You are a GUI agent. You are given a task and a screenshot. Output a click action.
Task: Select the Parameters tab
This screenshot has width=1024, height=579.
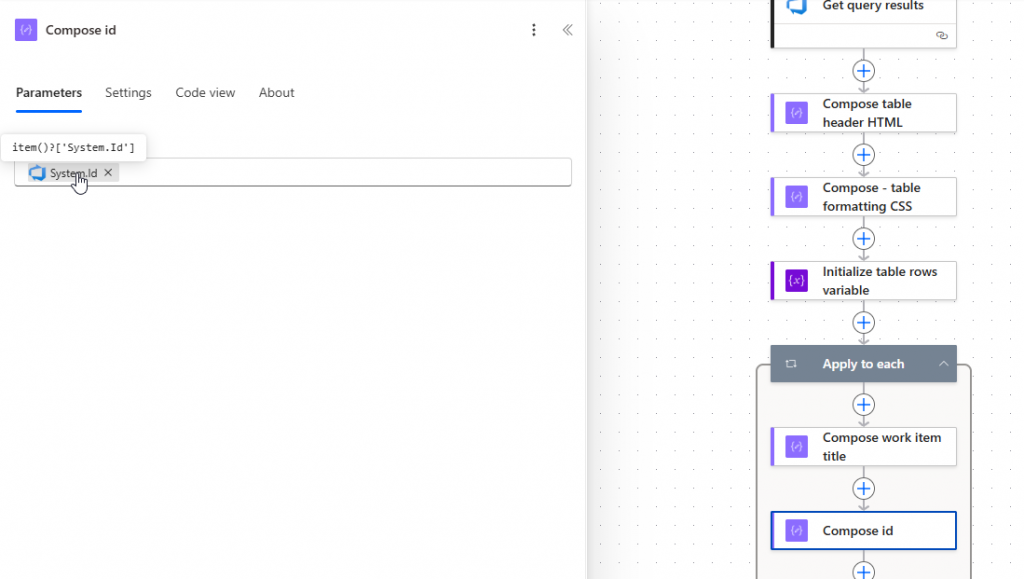pos(49,93)
